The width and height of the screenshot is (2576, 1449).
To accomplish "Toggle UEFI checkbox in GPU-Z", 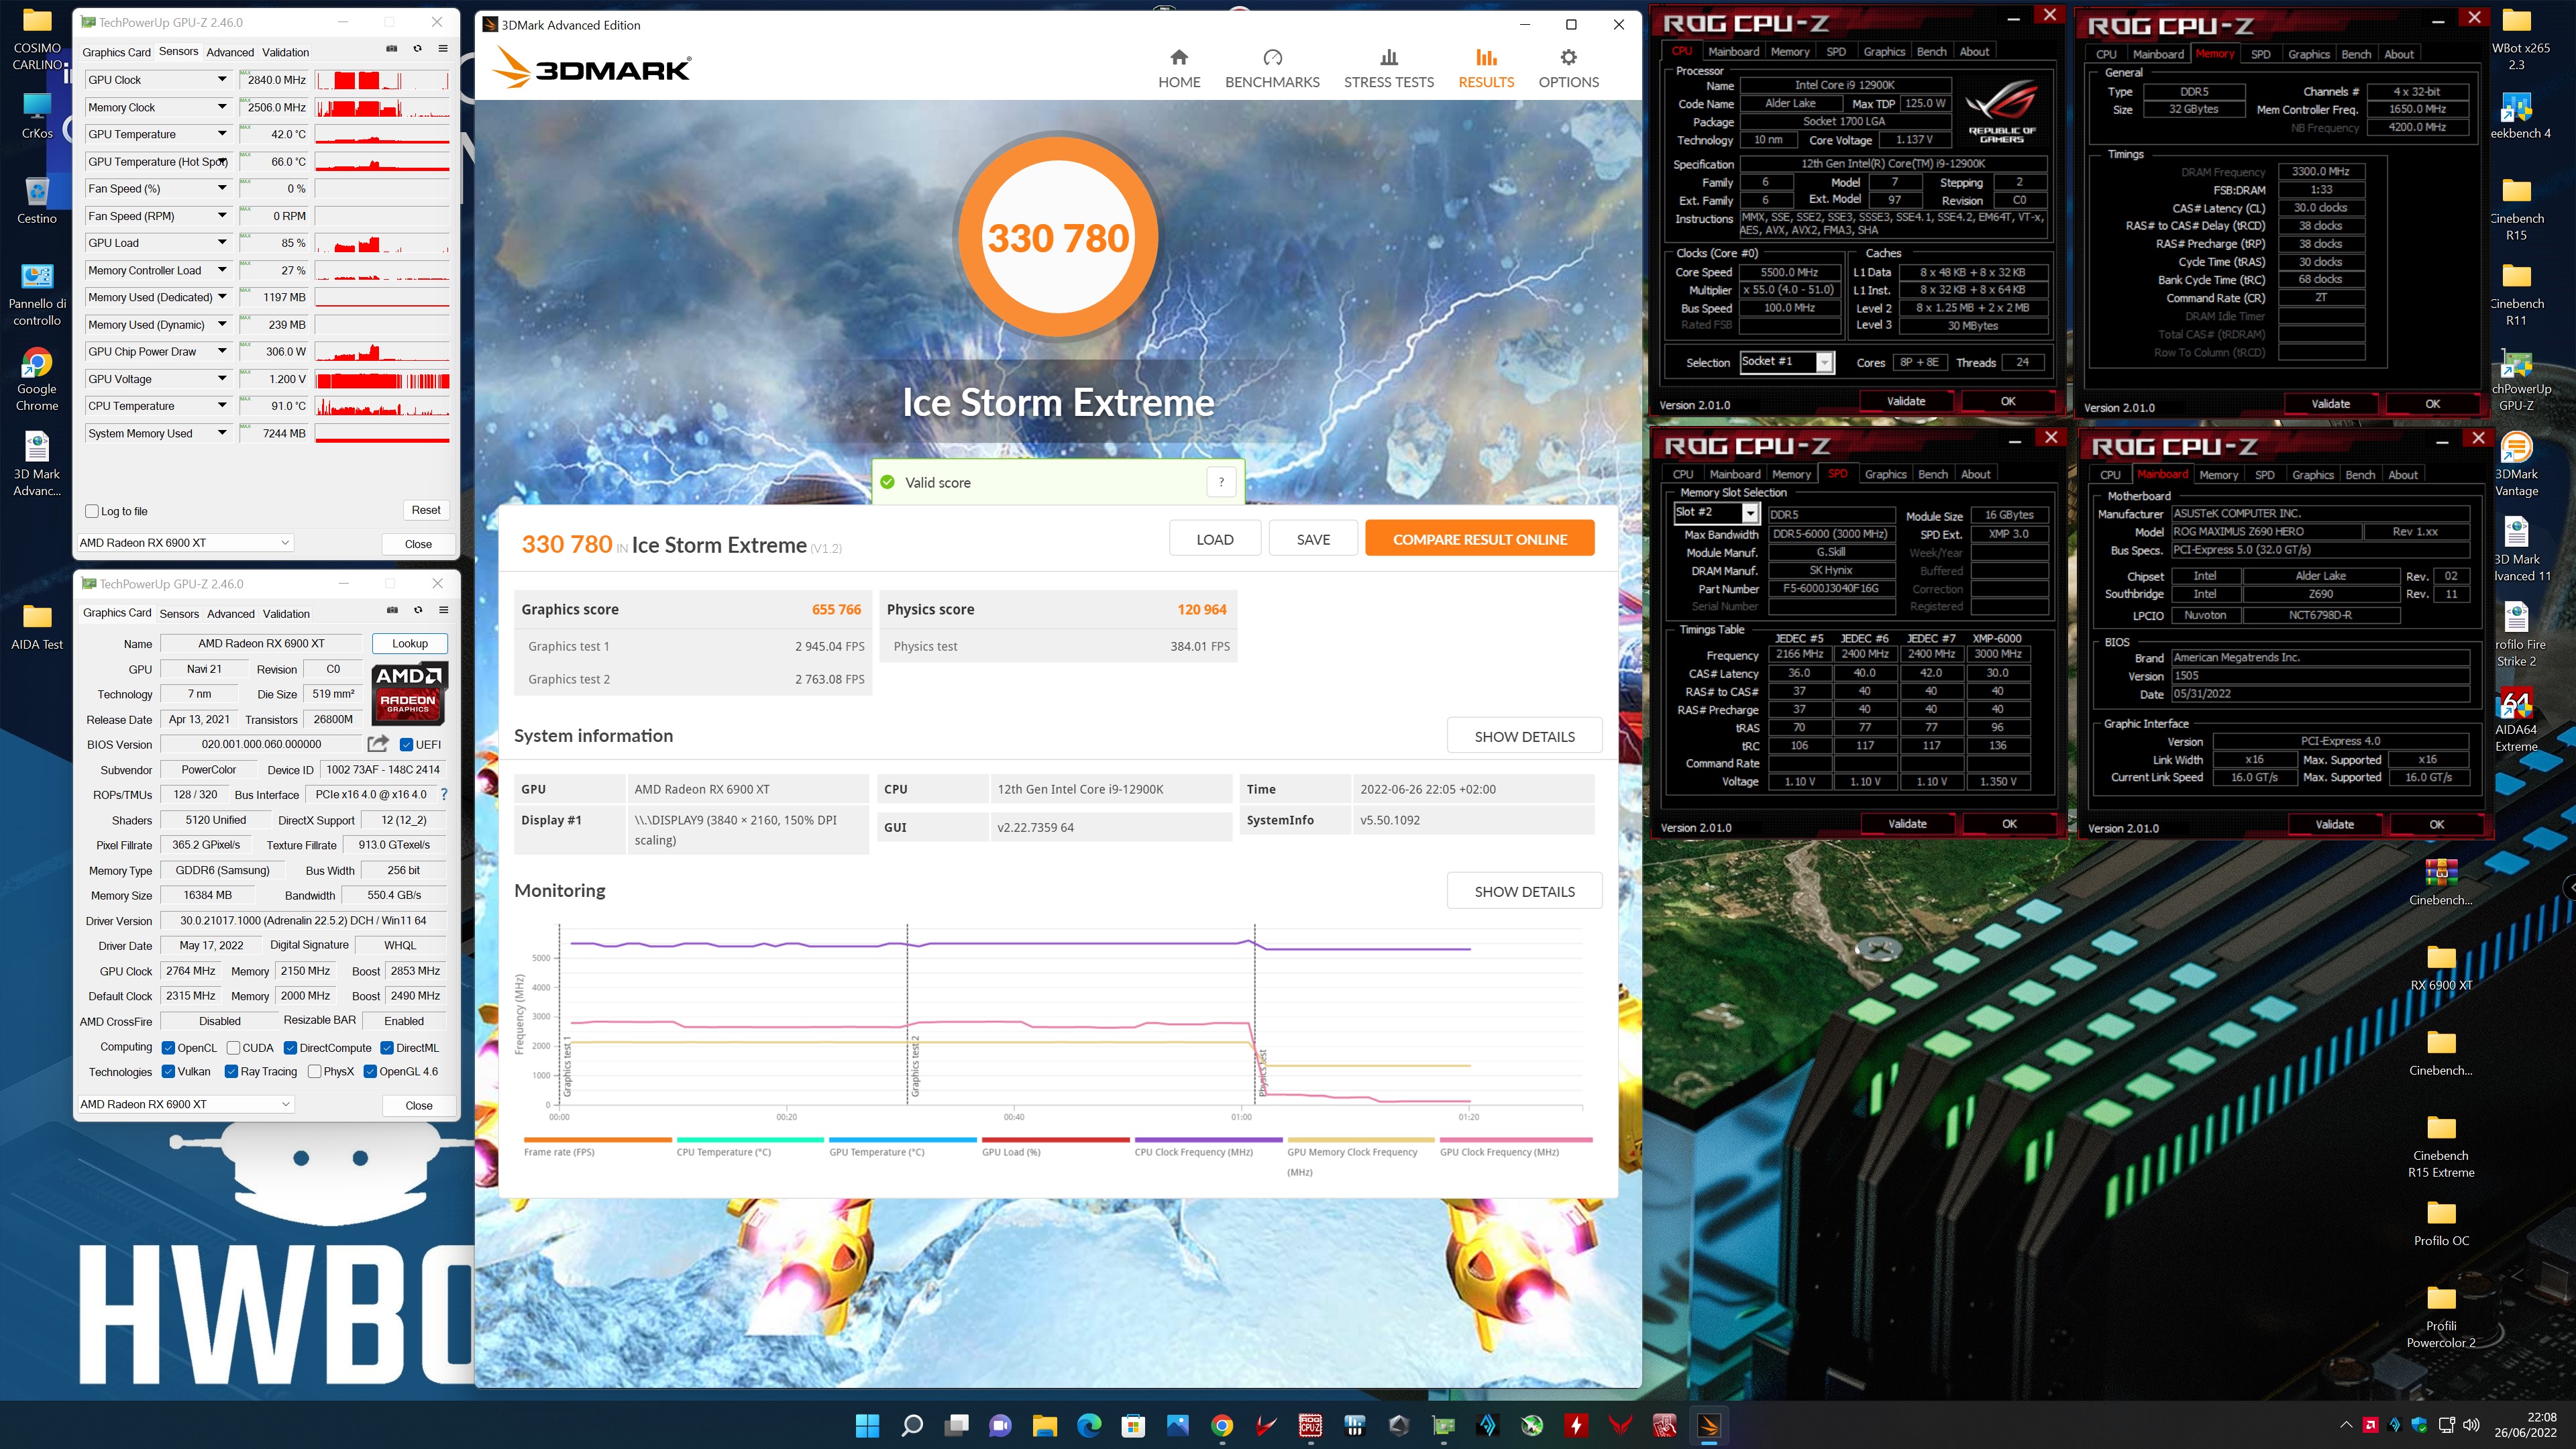I will 407,744.
